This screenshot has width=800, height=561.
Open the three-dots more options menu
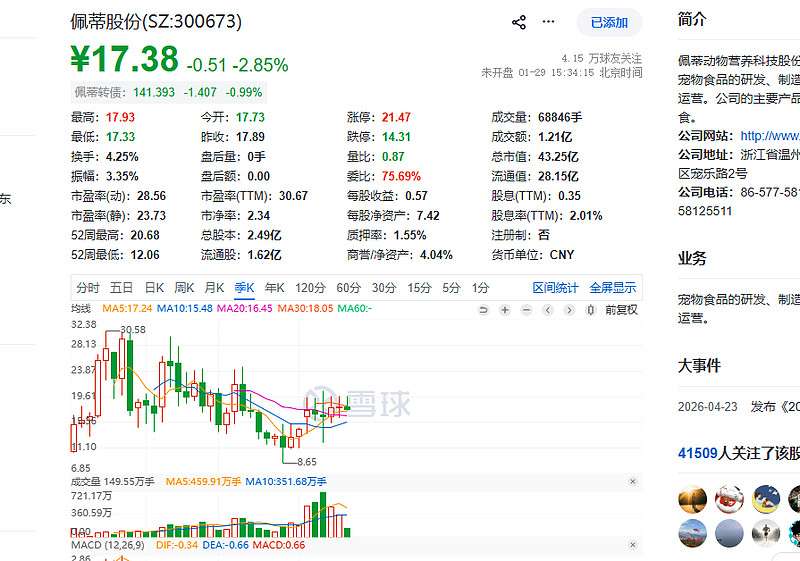(x=548, y=22)
